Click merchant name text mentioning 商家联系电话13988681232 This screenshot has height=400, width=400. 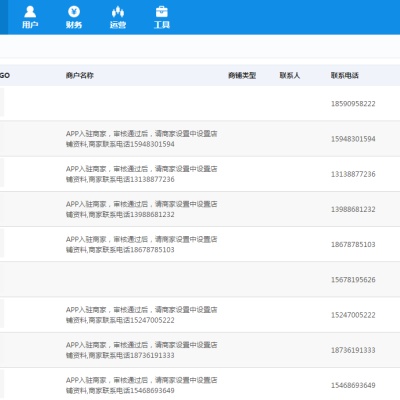[x=142, y=209]
